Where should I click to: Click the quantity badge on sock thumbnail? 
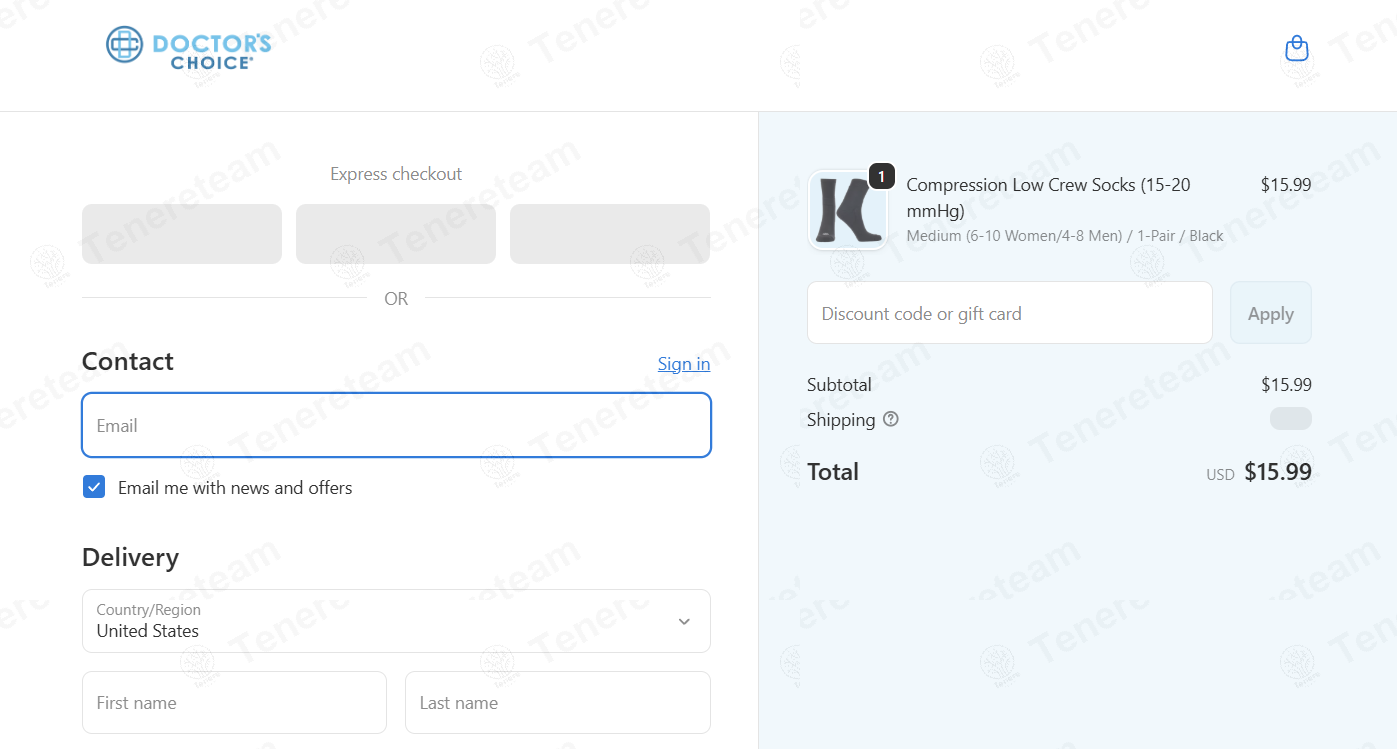pos(881,176)
